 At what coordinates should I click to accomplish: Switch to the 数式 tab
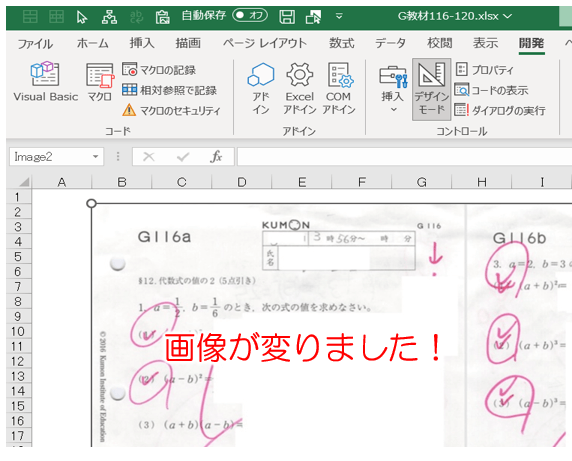point(342,43)
